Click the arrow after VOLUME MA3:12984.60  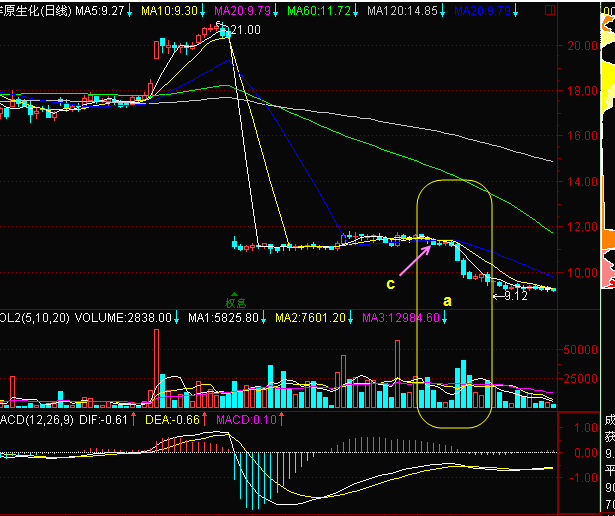tap(444, 318)
